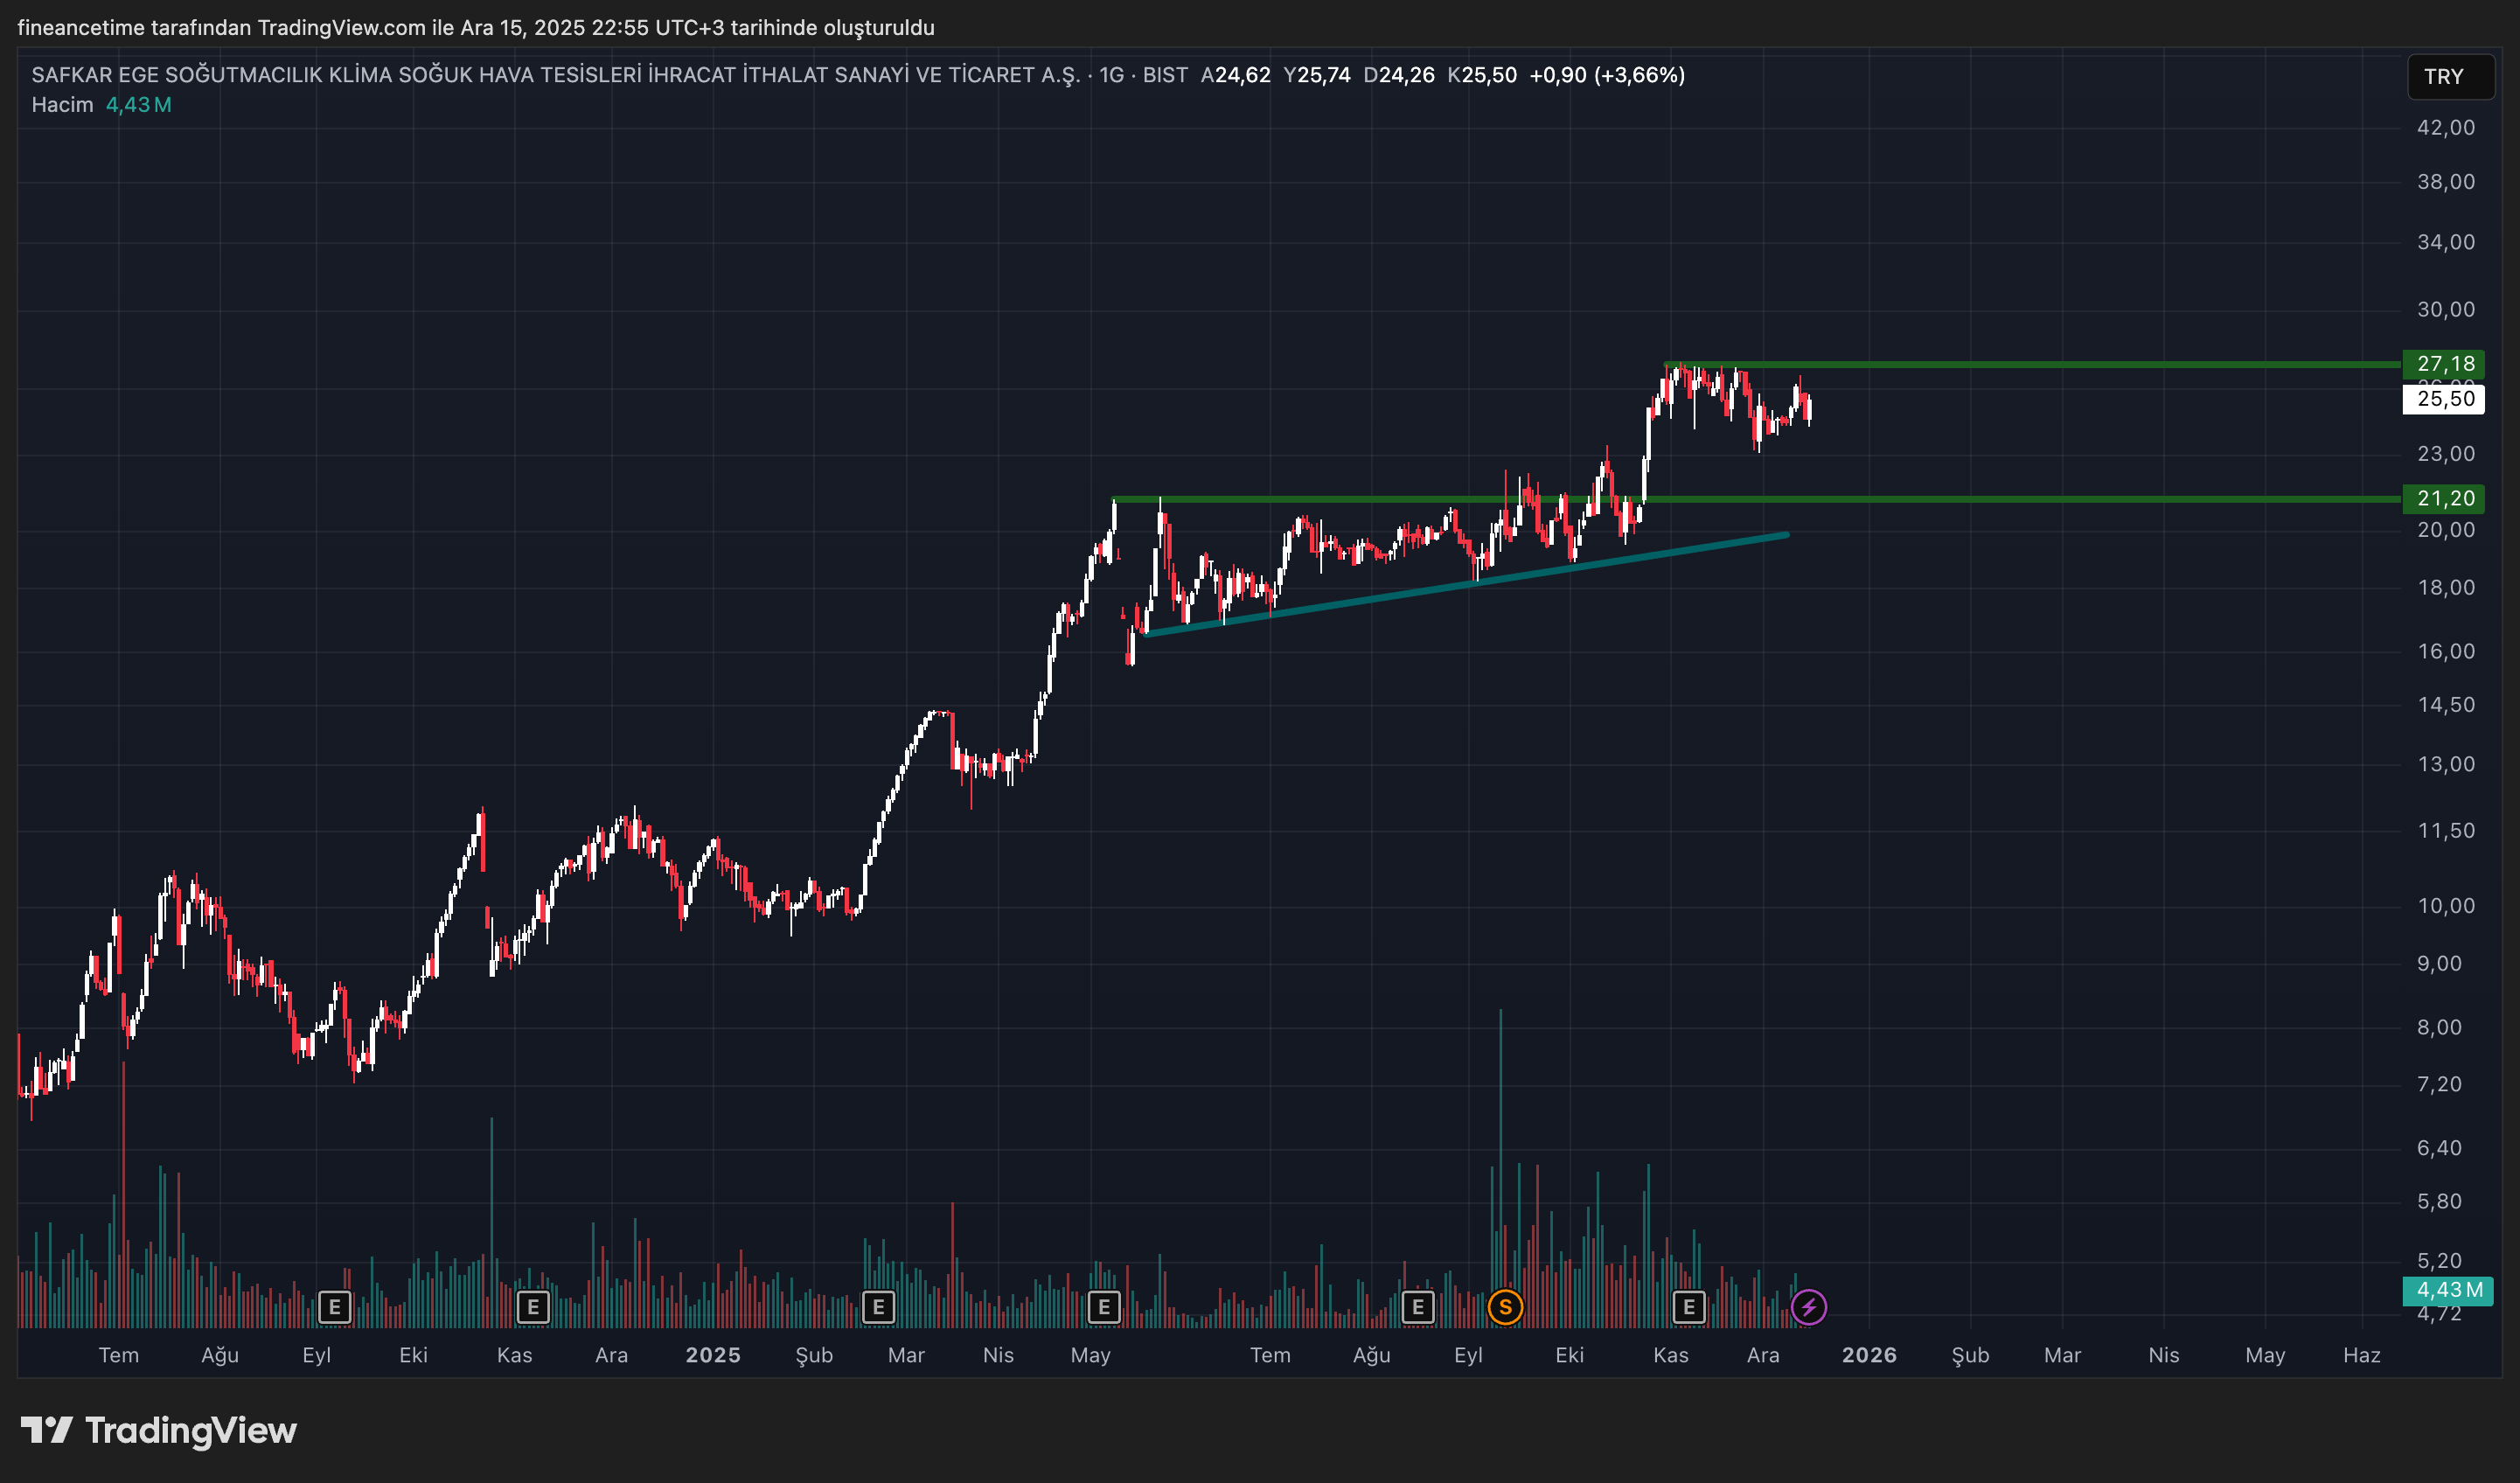
Task: Click the latest E earnings marker on the chart
Action: click(1689, 1307)
